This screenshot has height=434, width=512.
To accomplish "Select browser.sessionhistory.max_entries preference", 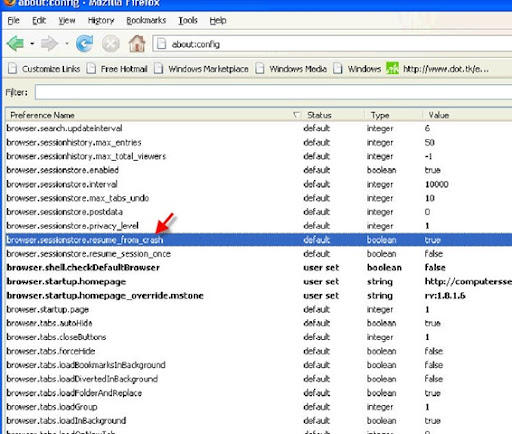I will point(259,142).
